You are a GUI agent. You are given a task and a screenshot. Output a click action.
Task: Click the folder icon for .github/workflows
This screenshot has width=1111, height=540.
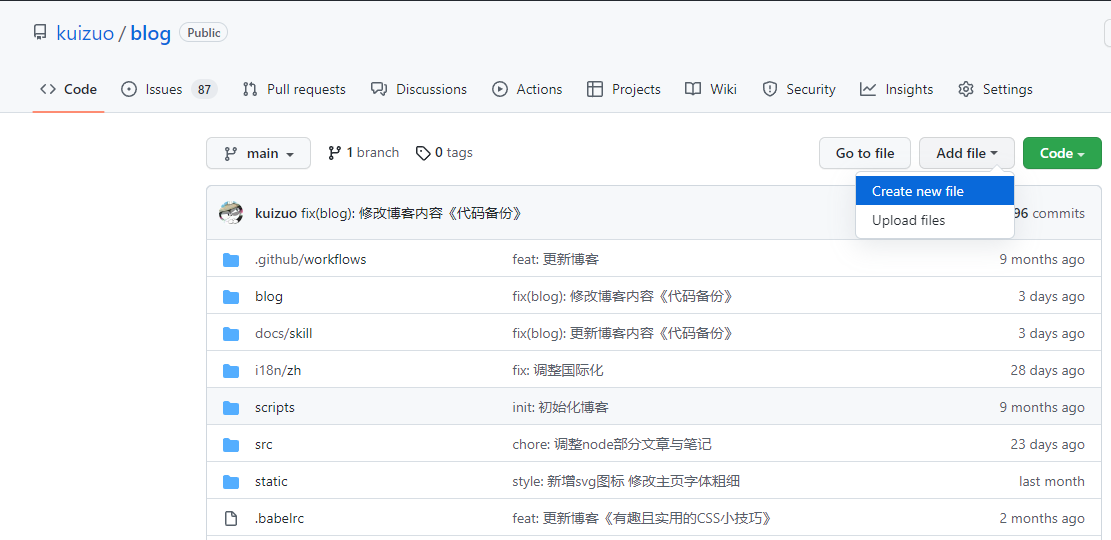pyautogui.click(x=231, y=259)
